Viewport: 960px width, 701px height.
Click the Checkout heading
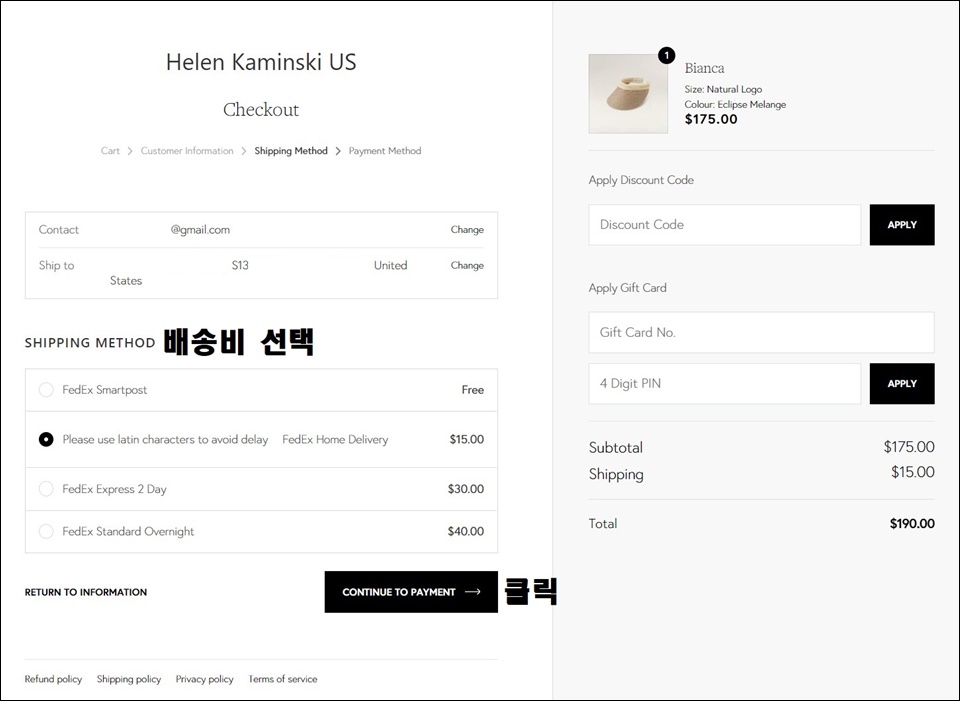coord(261,110)
